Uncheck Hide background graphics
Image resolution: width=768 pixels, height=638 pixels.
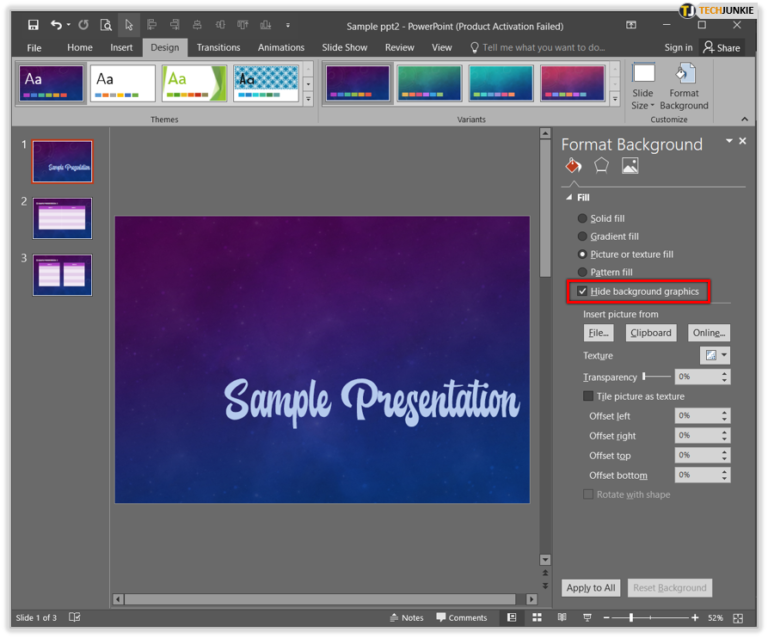pos(582,291)
